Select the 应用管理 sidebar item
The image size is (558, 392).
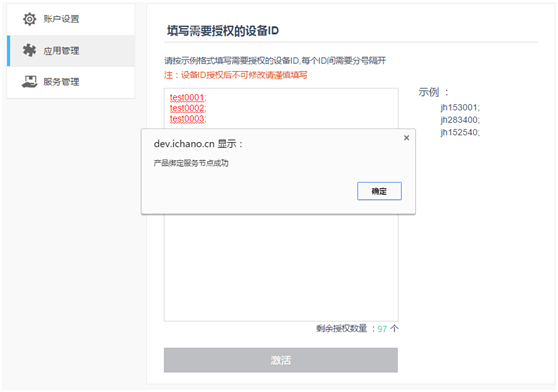(x=71, y=51)
